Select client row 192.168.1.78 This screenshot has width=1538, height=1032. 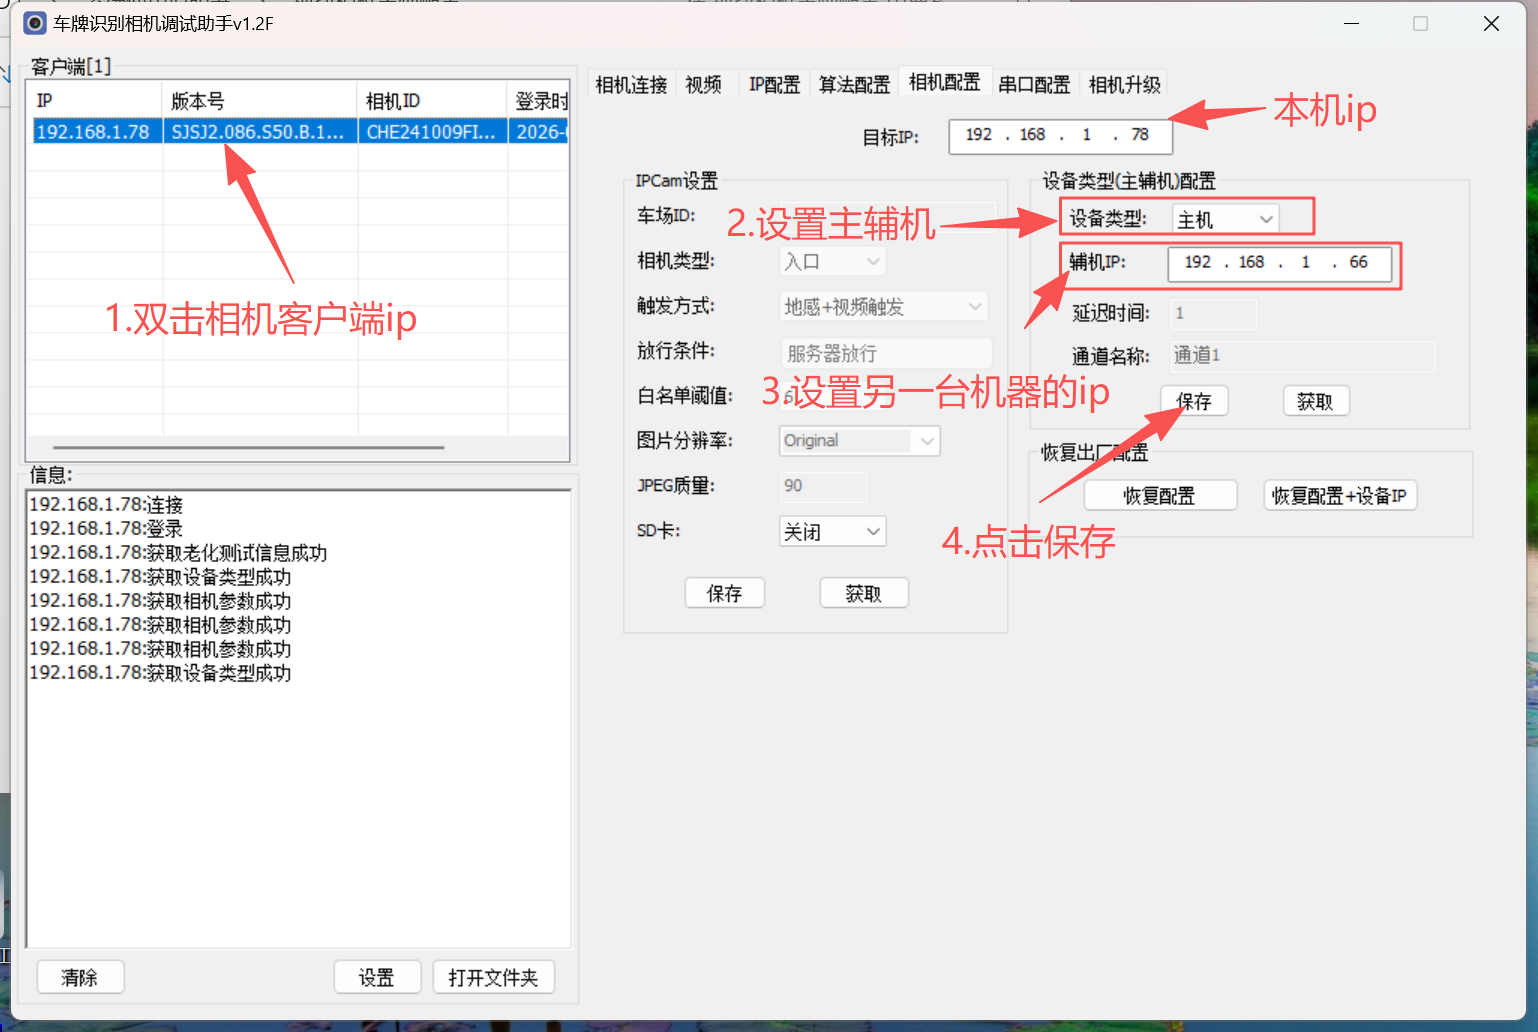pos(92,132)
